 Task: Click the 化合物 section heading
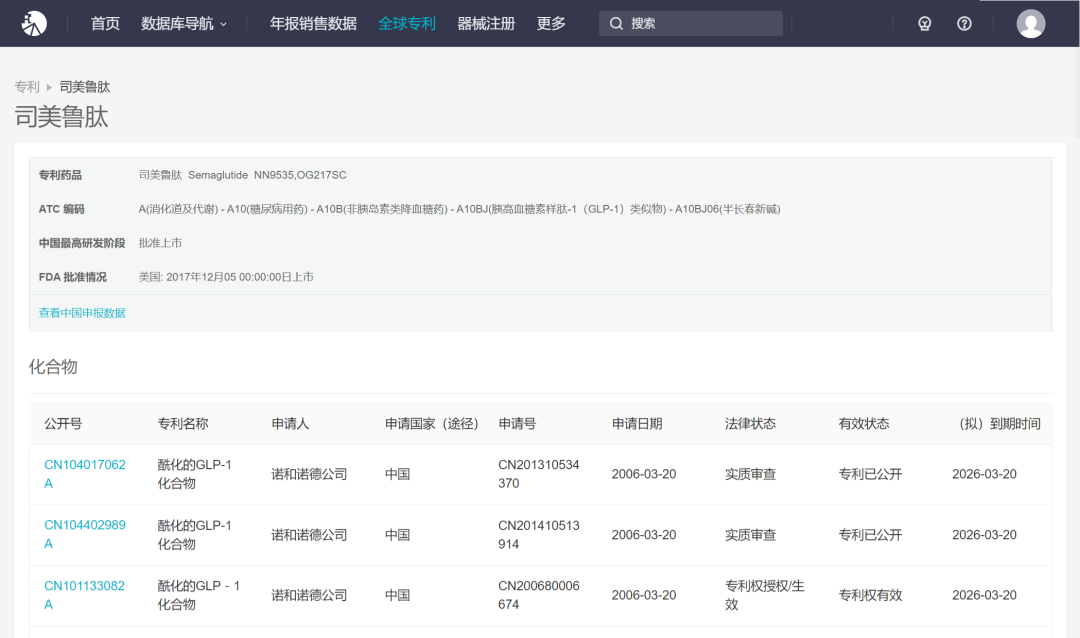tap(53, 367)
